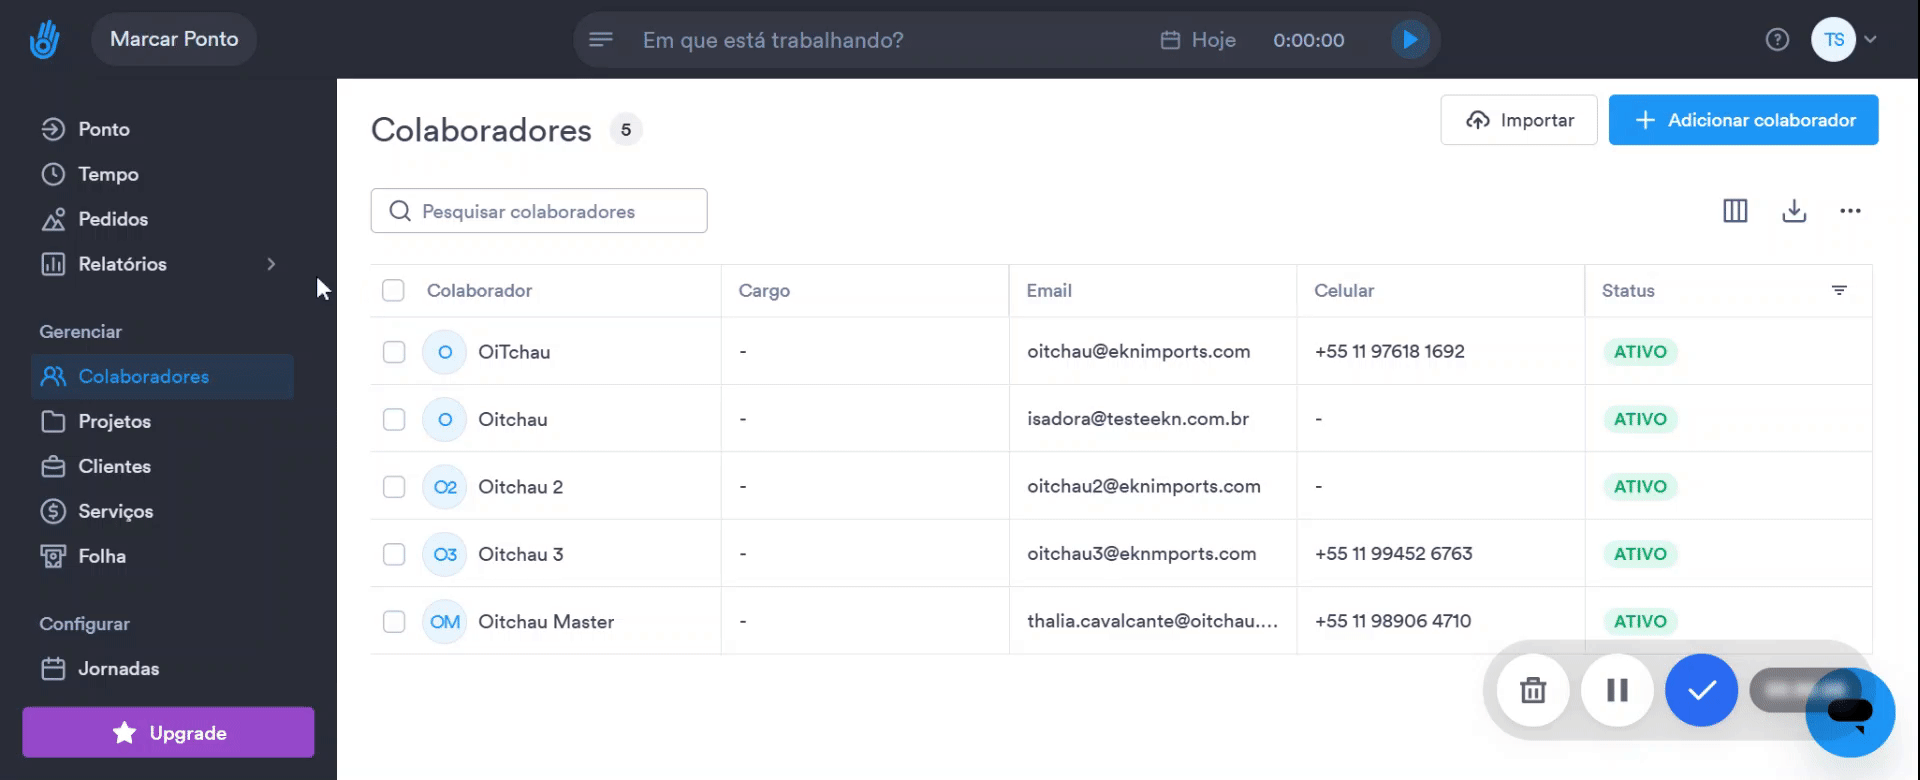Click the Pesquisar colaboradores search field
1920x780 pixels.
point(539,211)
